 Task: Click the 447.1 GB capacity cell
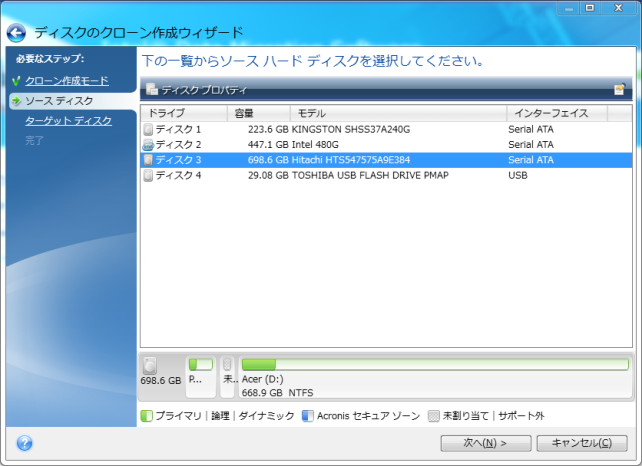point(268,145)
